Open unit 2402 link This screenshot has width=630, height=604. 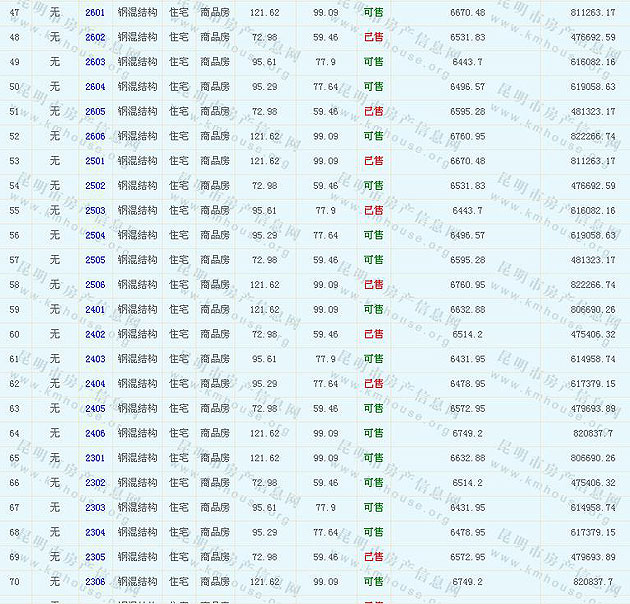[95, 334]
